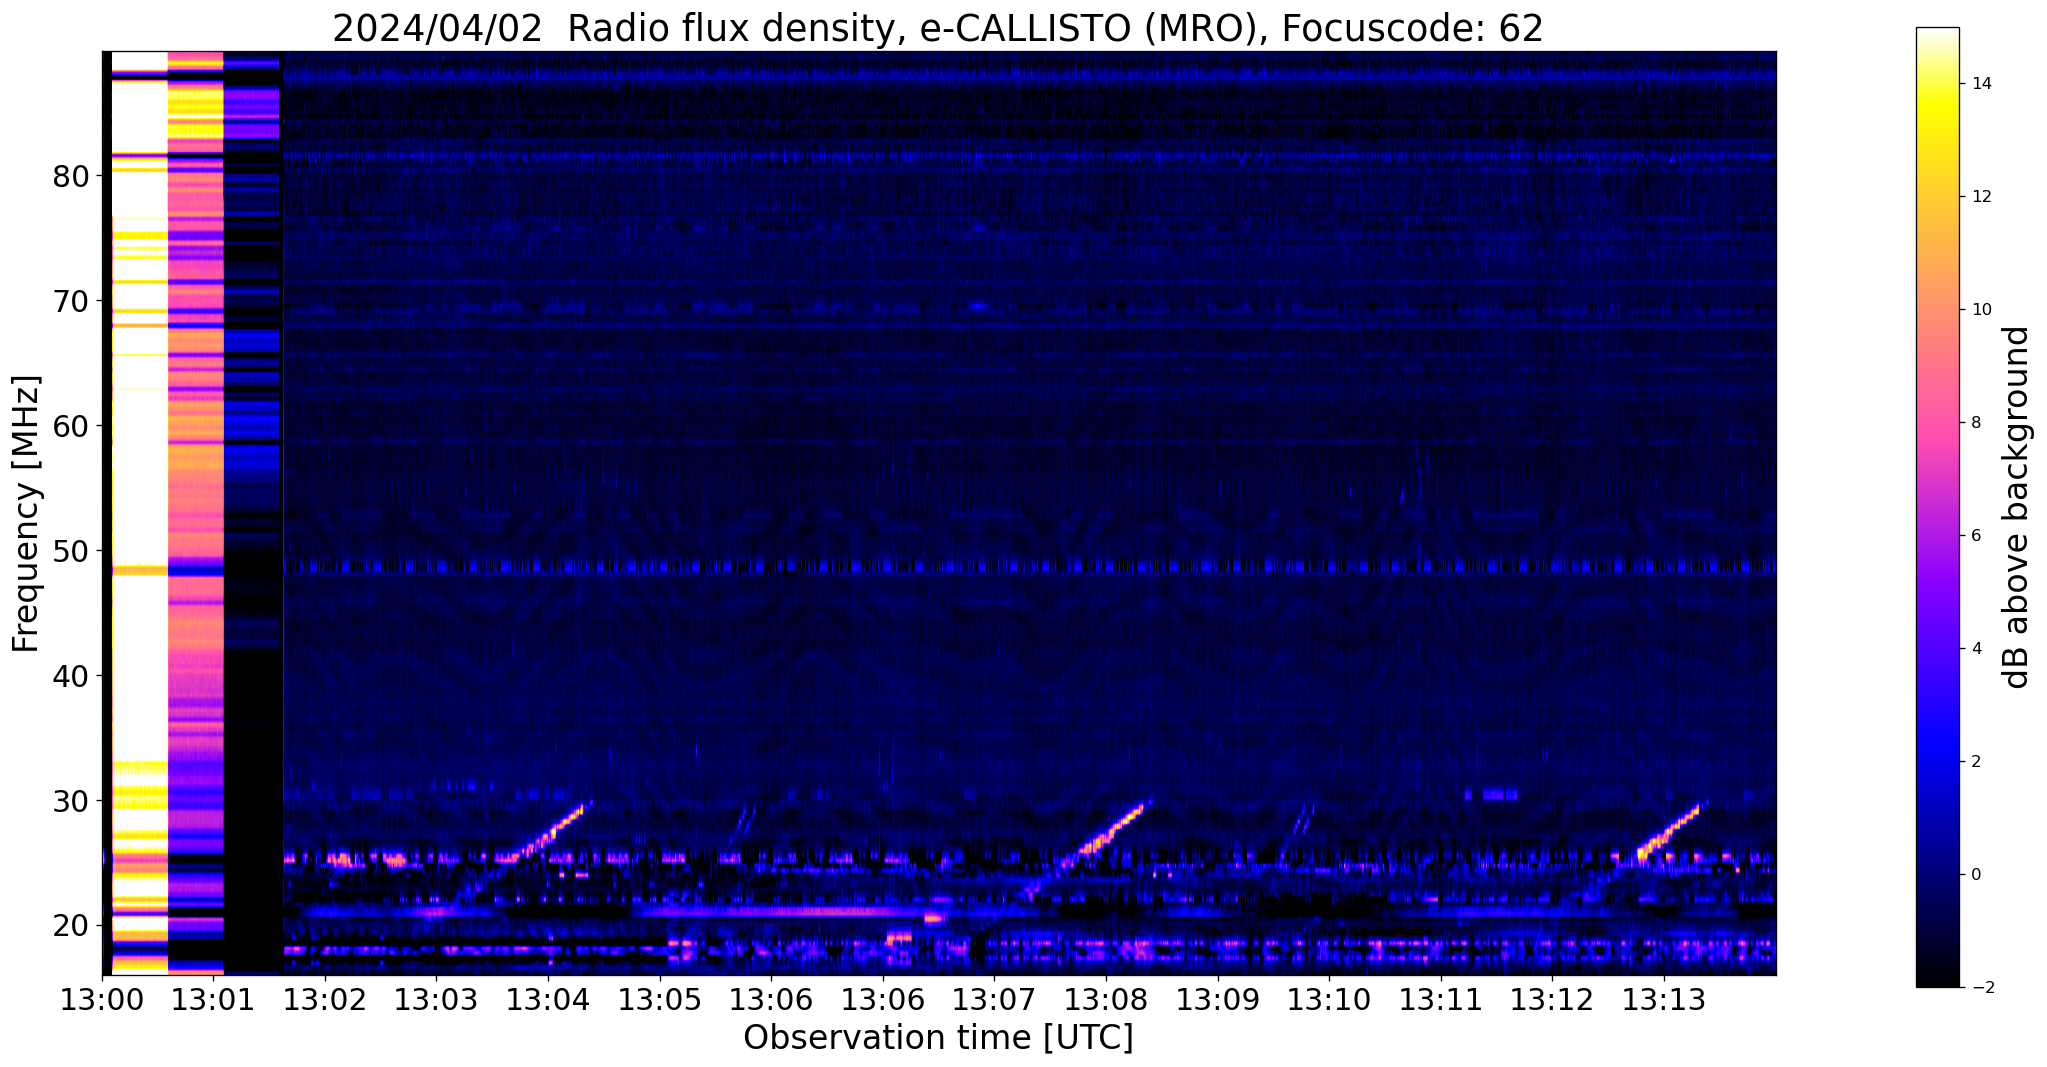Click the long pink band near 21 MHz
2047x1067 pixels.
(780, 911)
